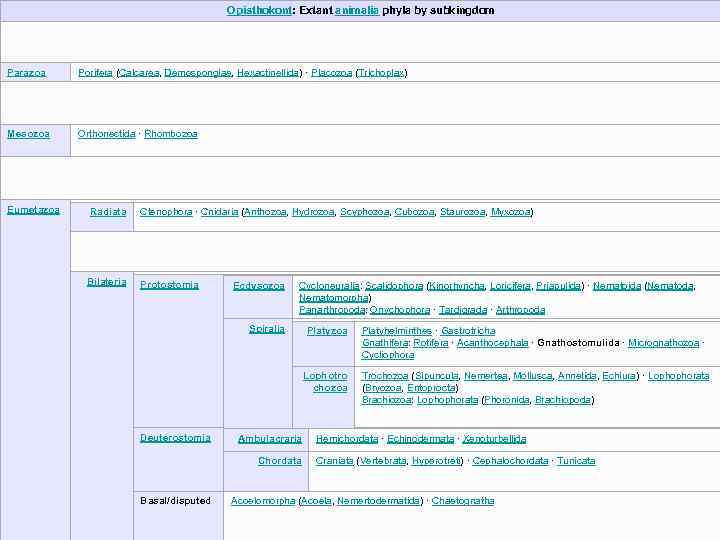Image resolution: width=720 pixels, height=540 pixels.
Task: Go to the Vertebrata page
Action: click(x=383, y=460)
